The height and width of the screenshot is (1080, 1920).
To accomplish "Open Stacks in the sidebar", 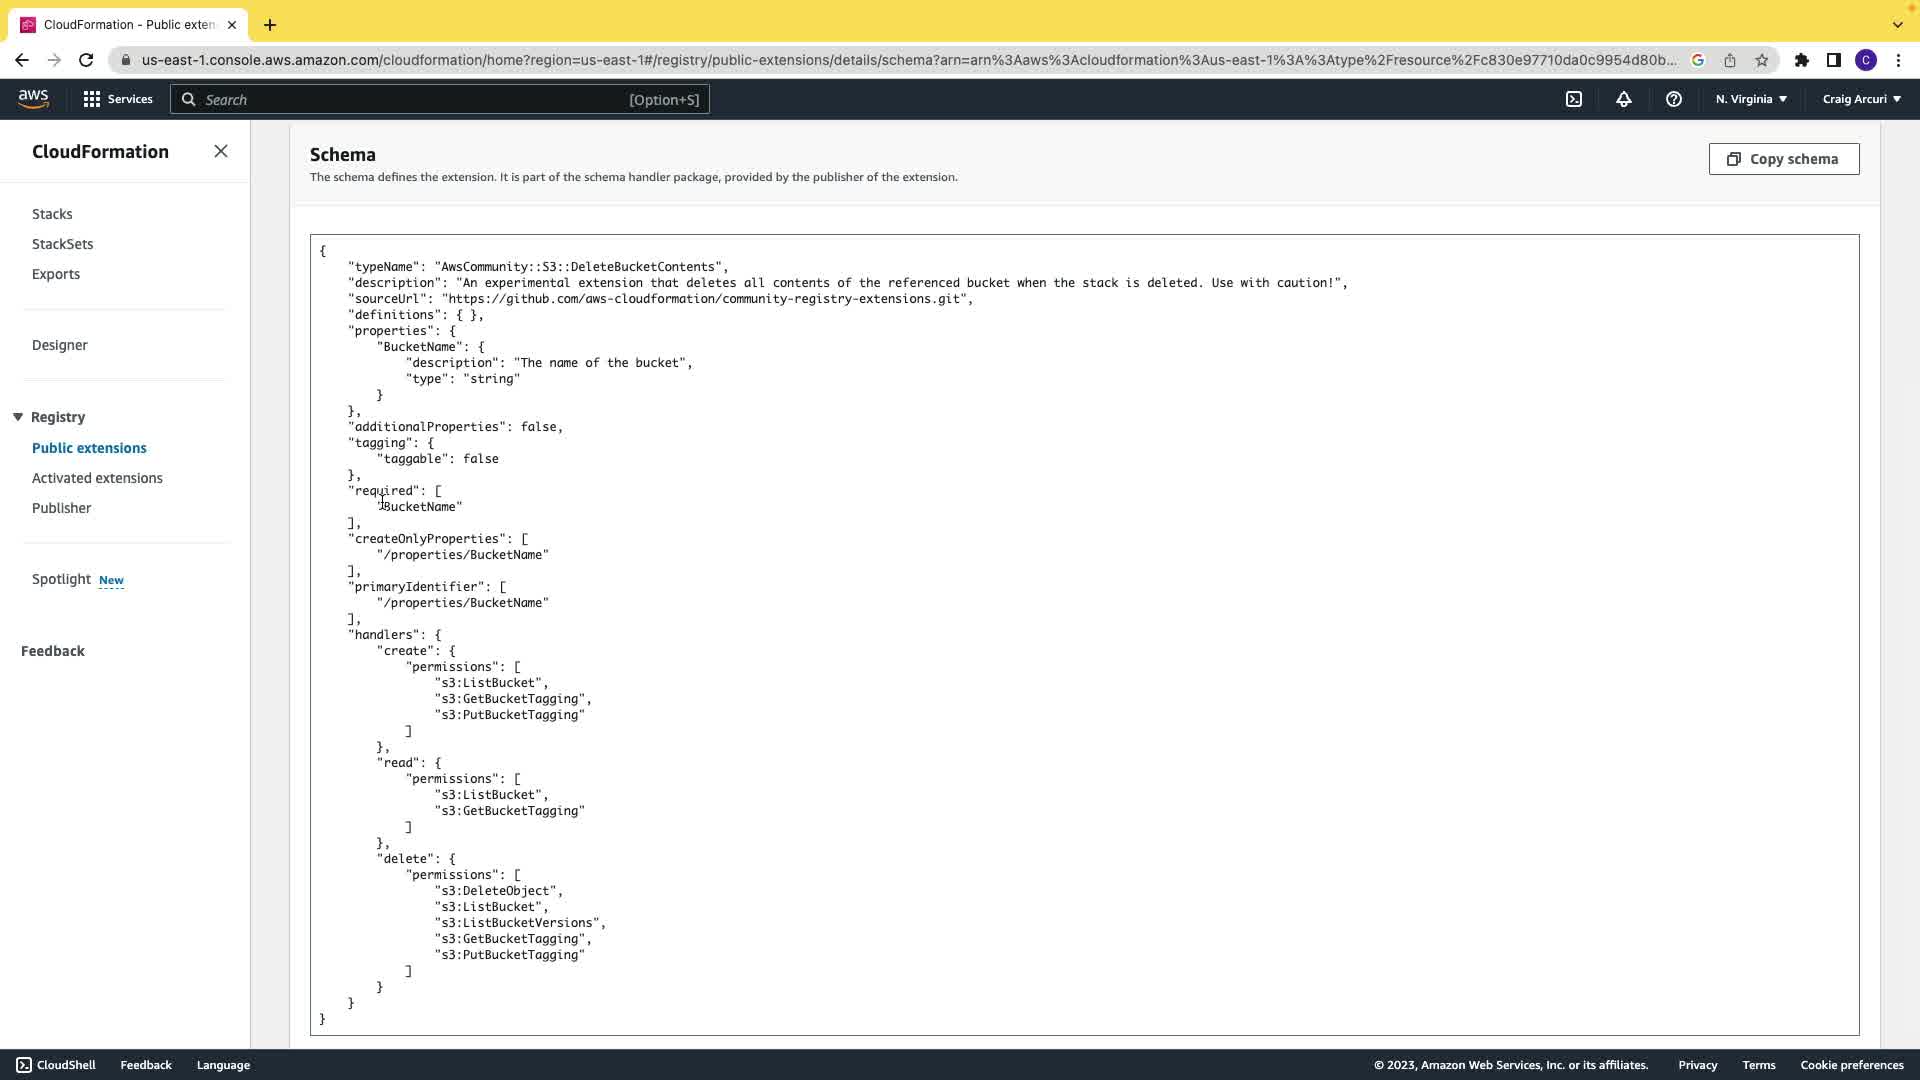I will coord(52,214).
